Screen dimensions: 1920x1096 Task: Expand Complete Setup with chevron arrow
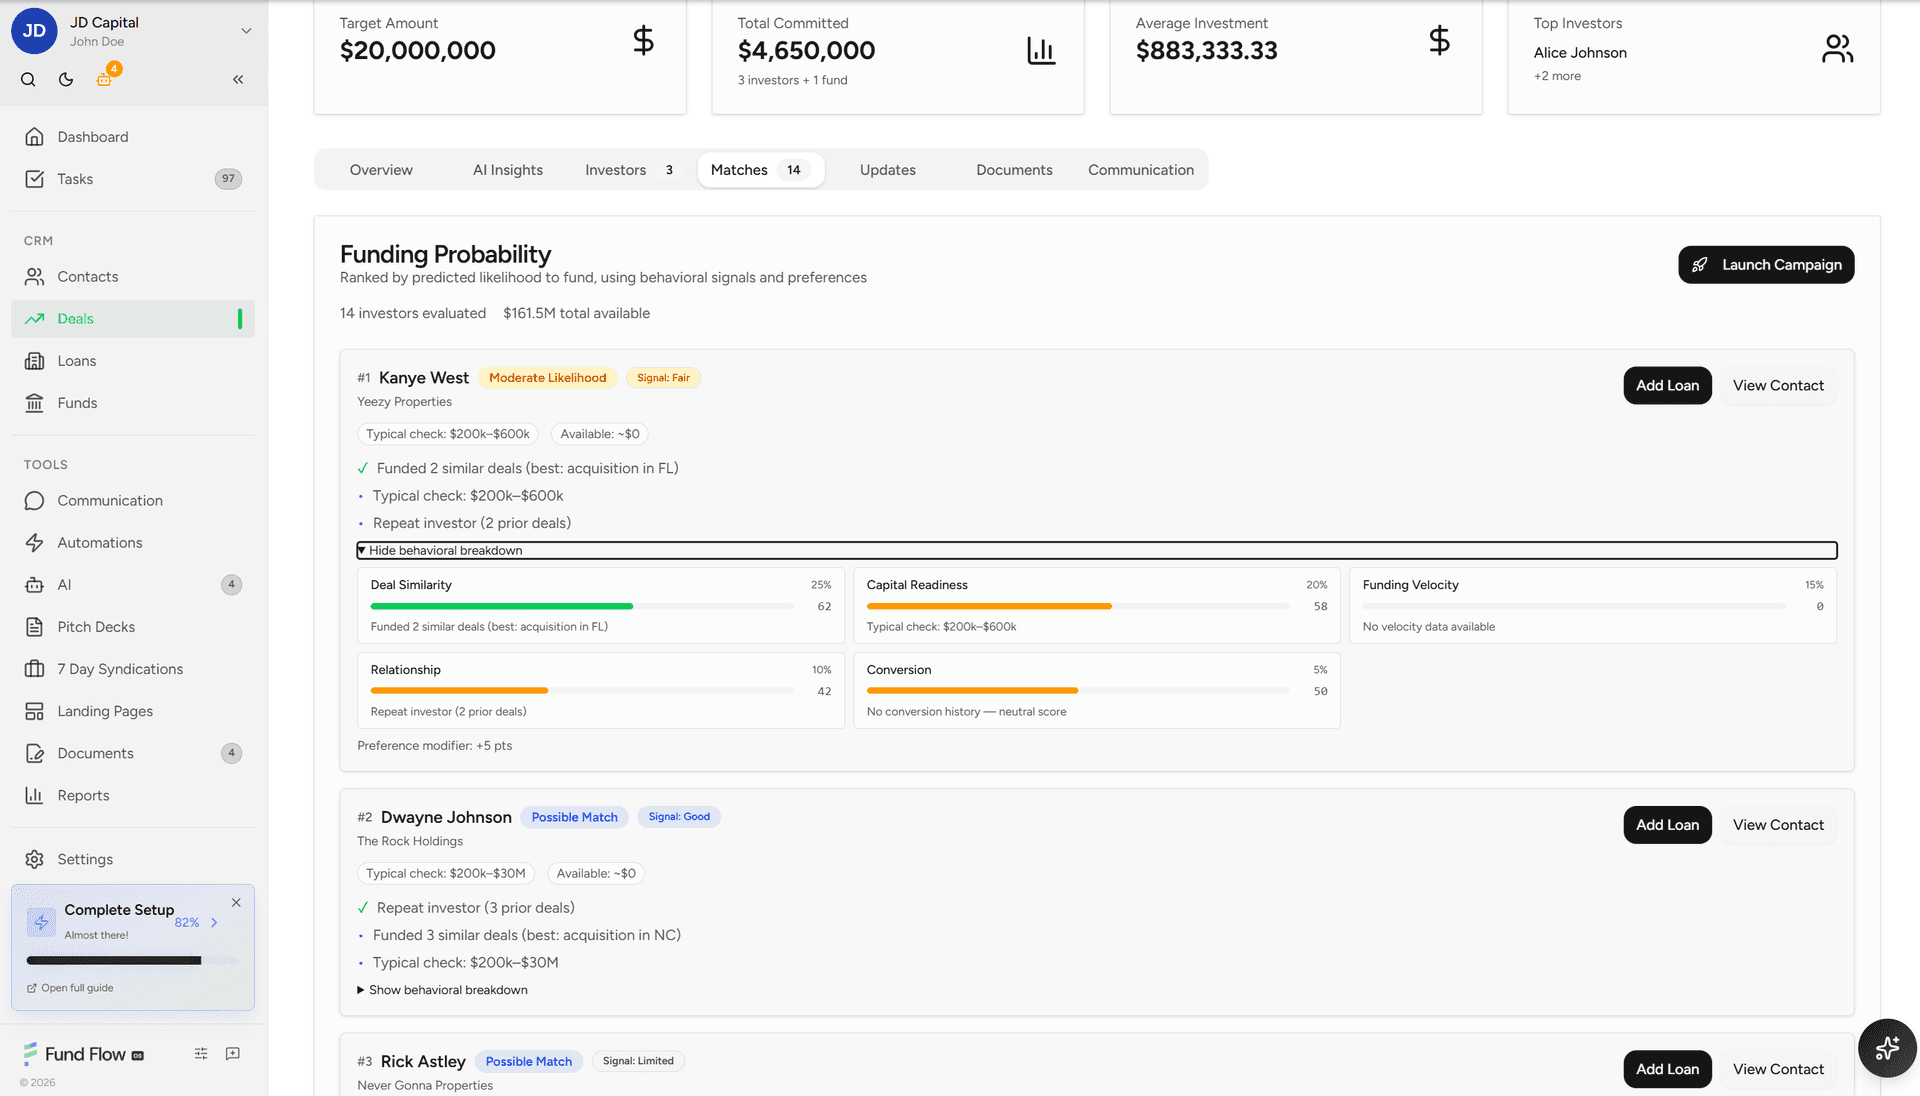(214, 923)
